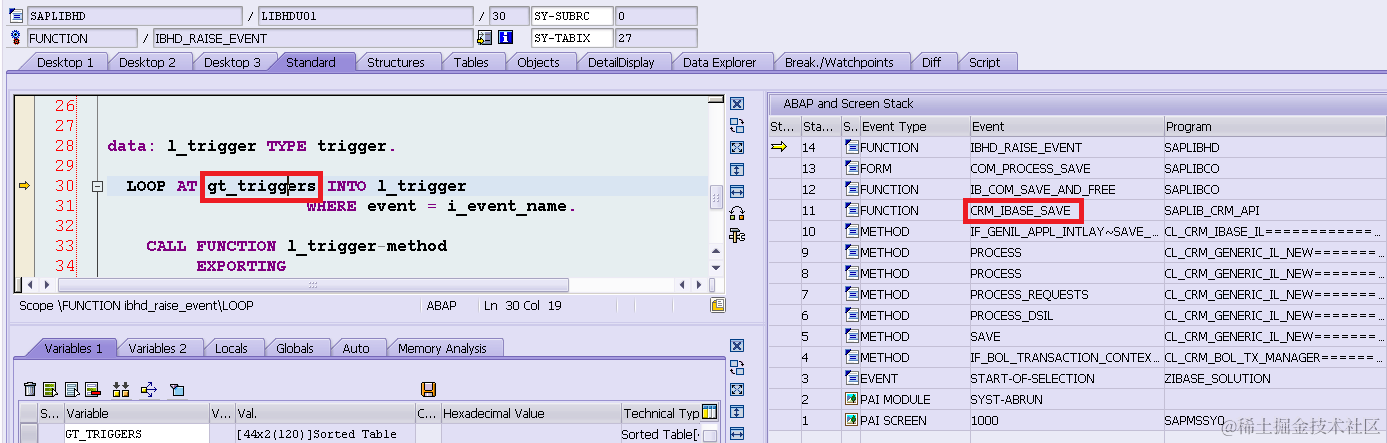Click the blue information icon beside IBHD_RAISE_EVENT
The height and width of the screenshot is (443, 1387).
tap(505, 38)
